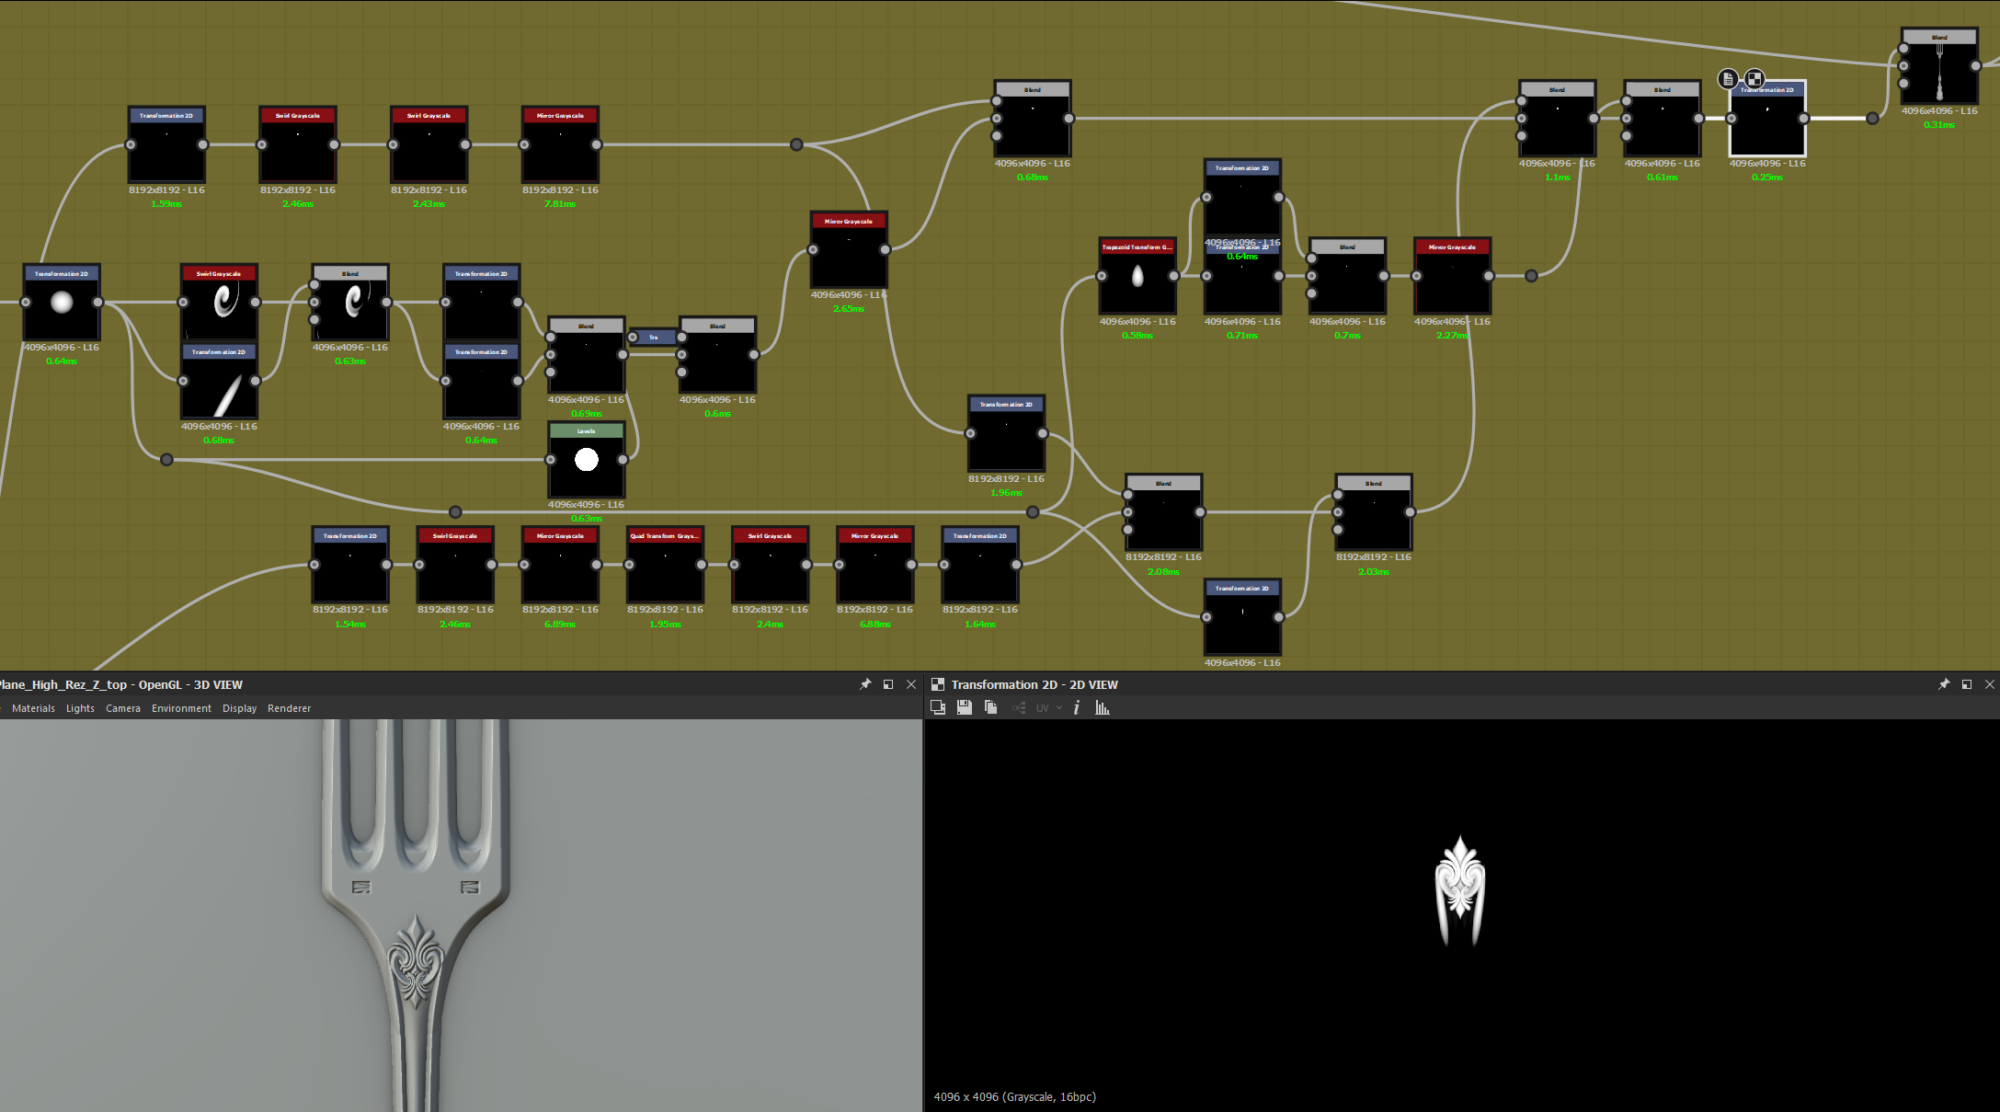Click the leftmost export icon in the 2D view toolbar

coord(938,707)
